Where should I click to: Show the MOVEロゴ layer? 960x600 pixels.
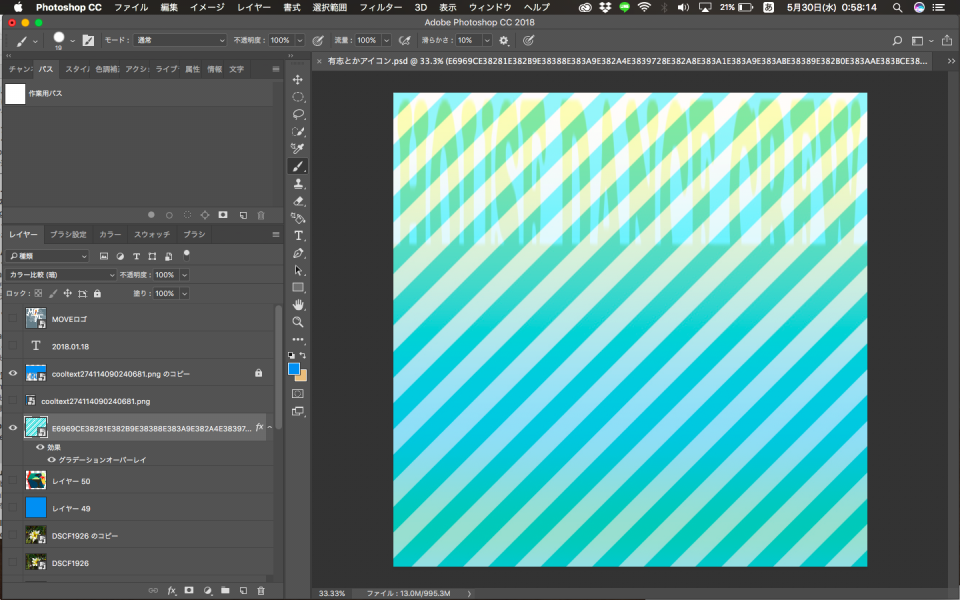[x=13, y=318]
